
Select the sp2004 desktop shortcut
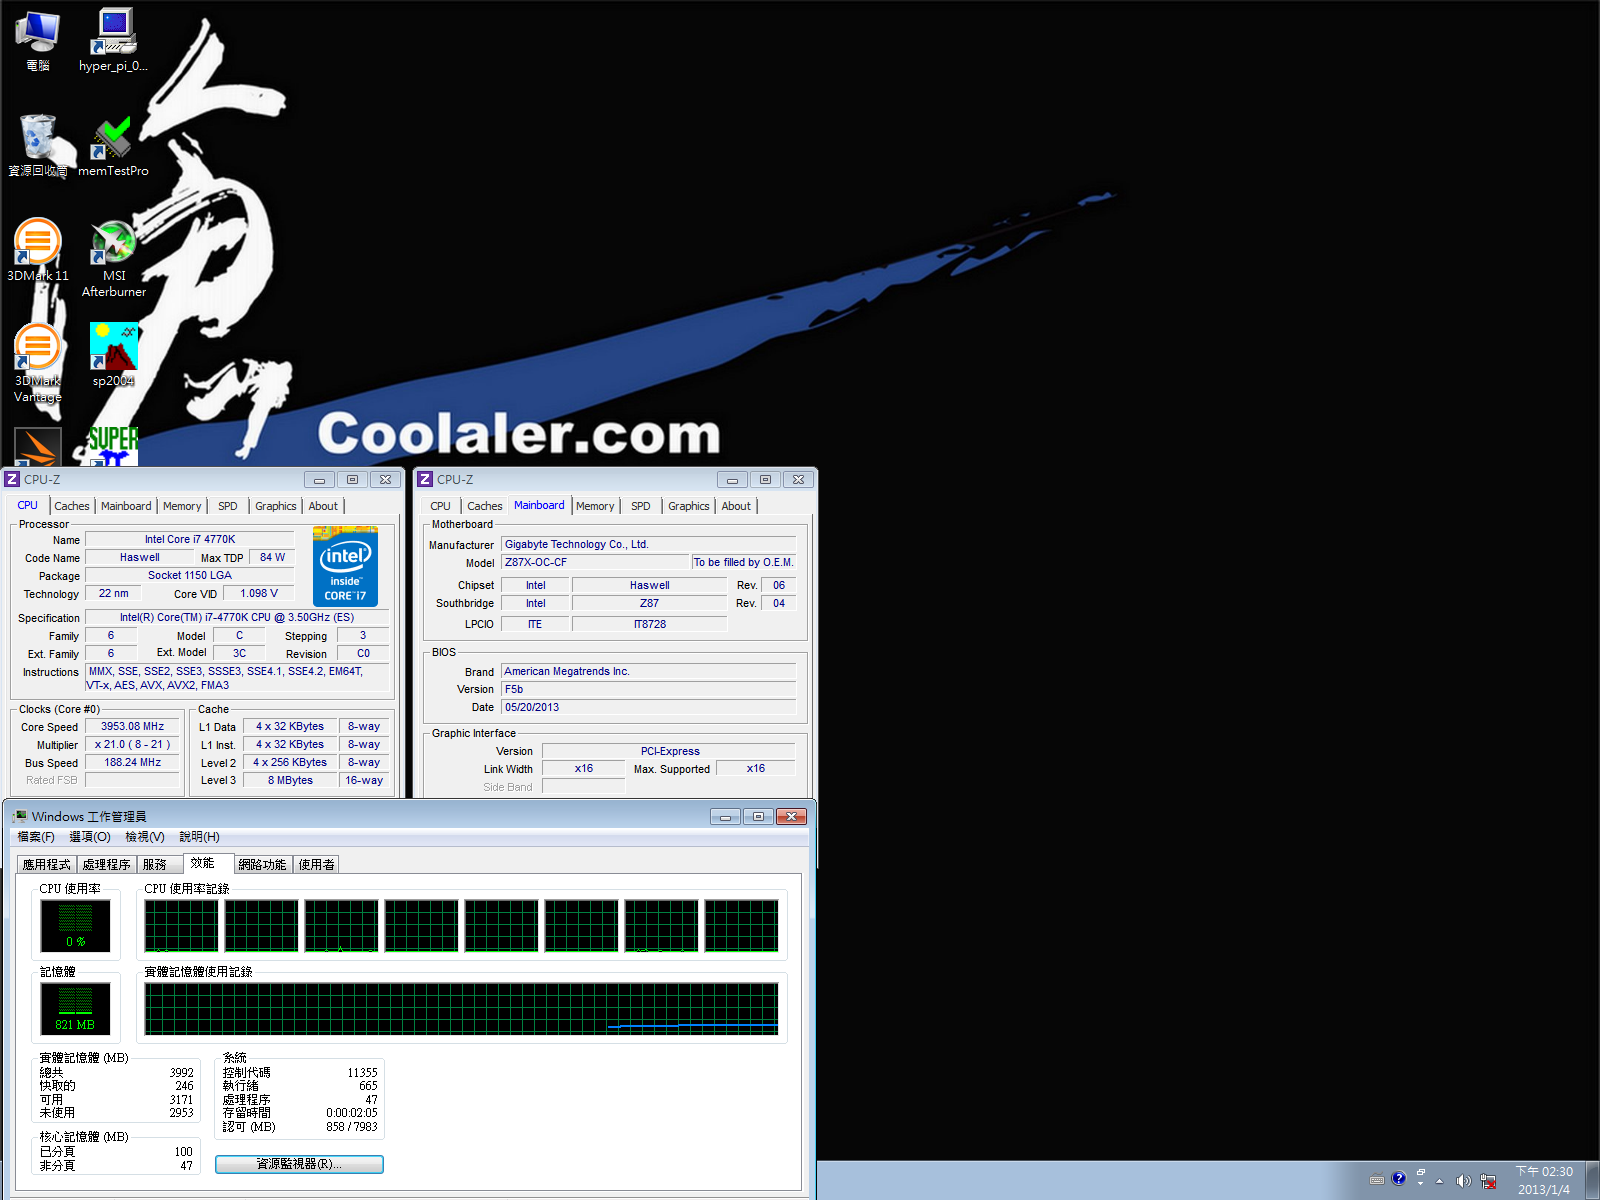113,355
